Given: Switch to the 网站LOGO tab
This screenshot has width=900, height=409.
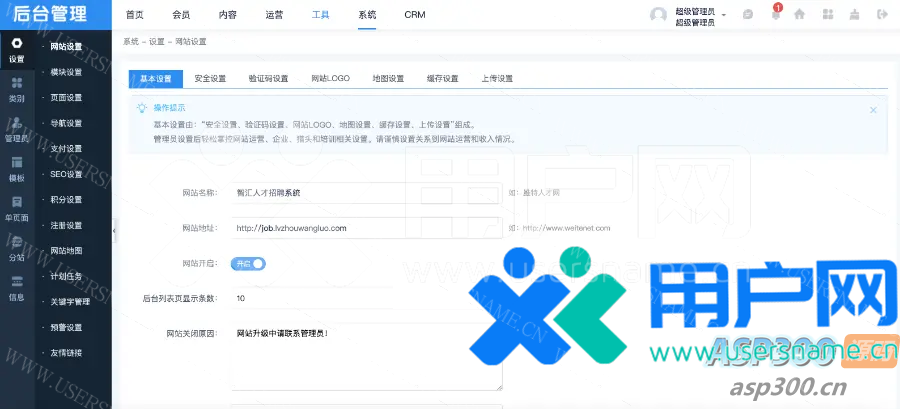Looking at the screenshot, I should (330, 79).
